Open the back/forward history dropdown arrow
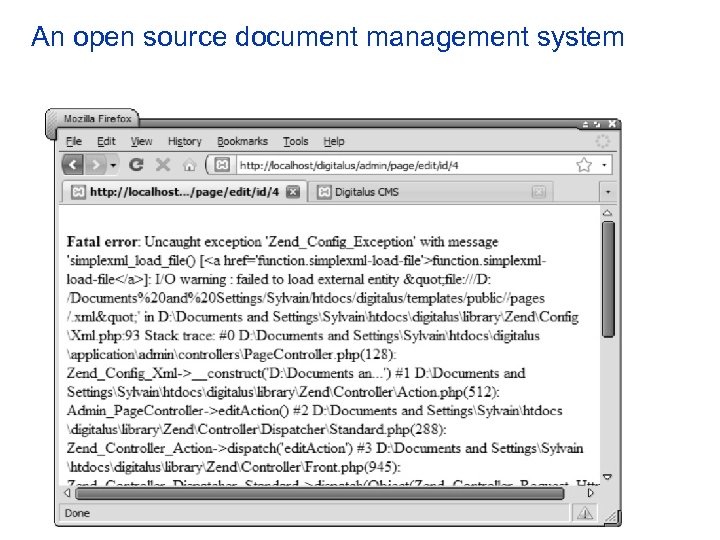Viewport: 720px width, 540px height. click(x=113, y=165)
